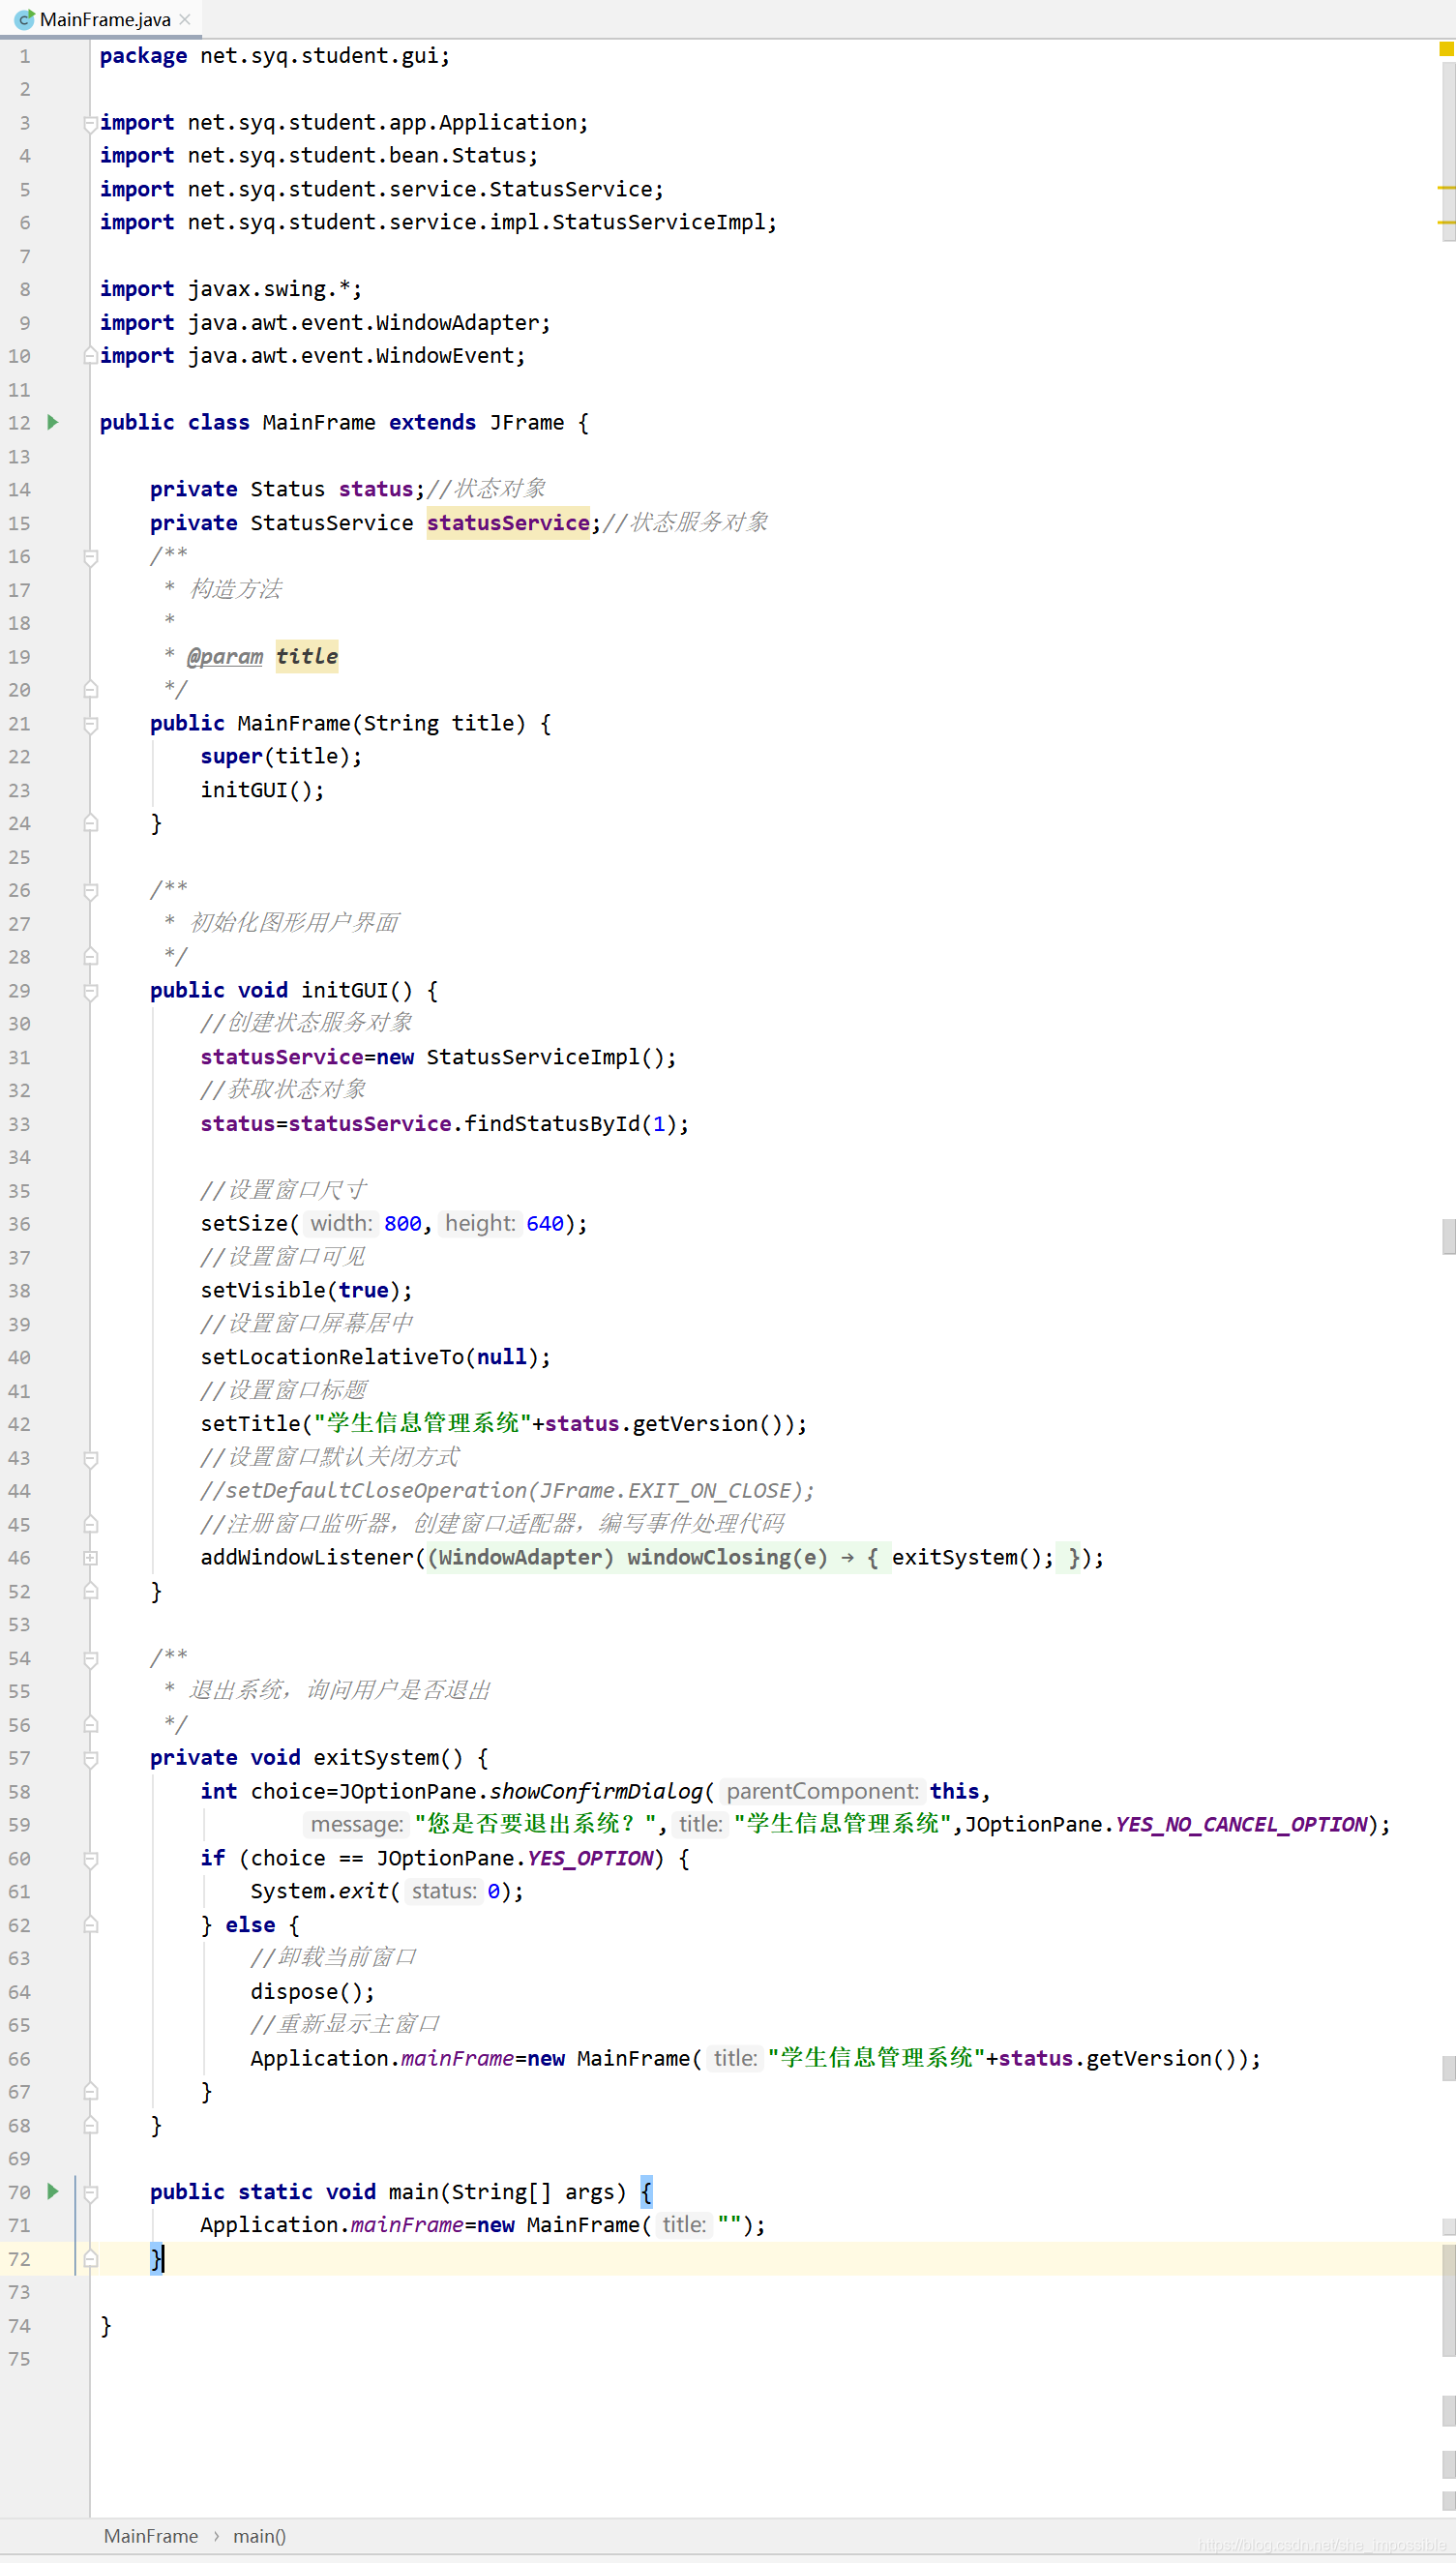Click JFrame in the class declaration

526,422
